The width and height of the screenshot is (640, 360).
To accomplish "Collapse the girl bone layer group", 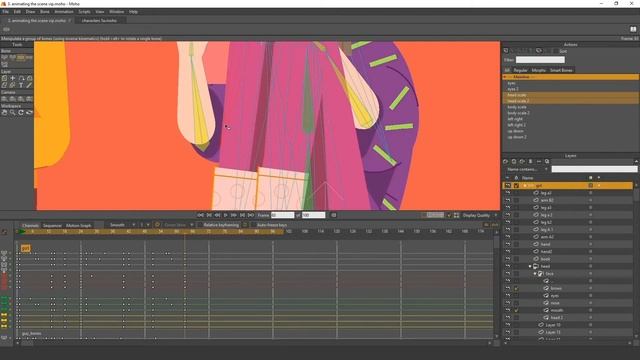I will 525,186.
